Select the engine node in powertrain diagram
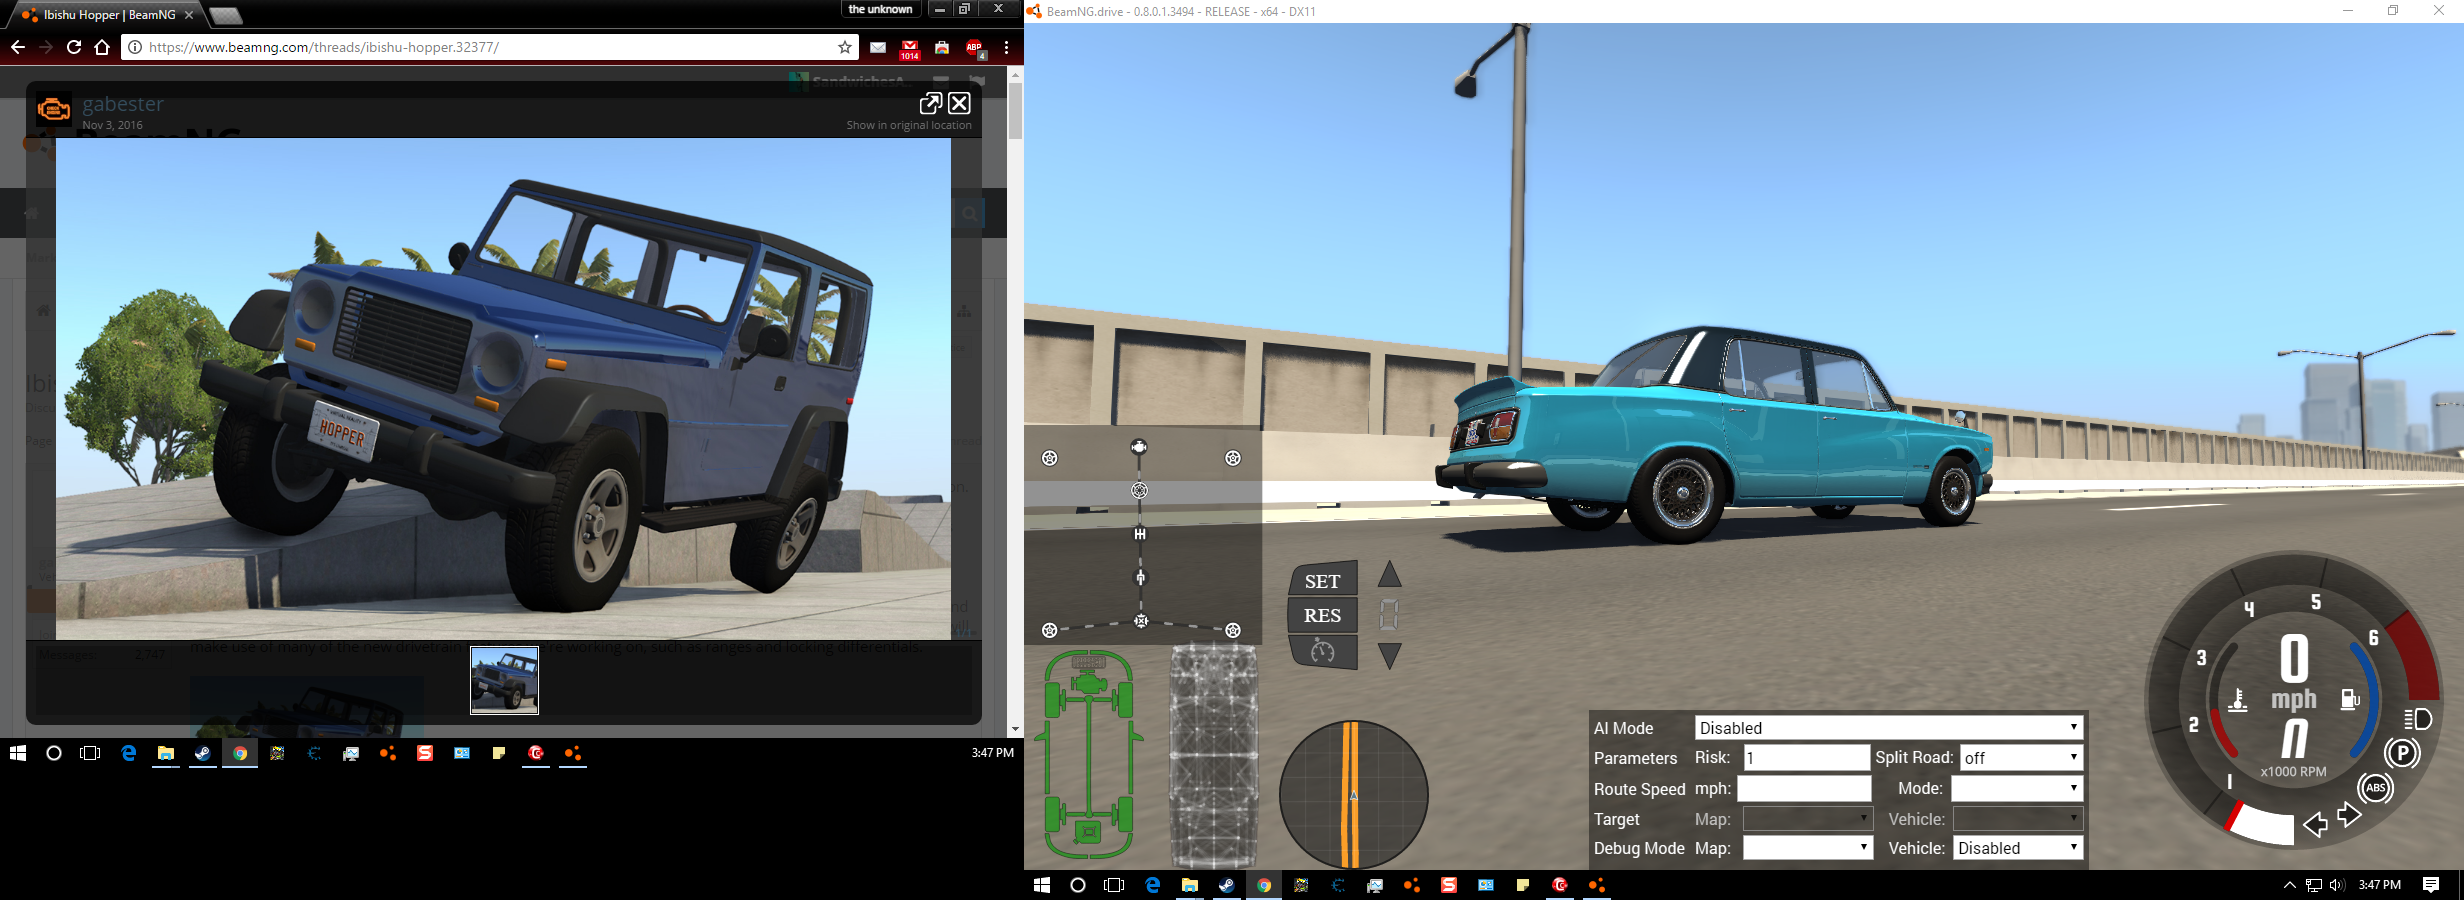The width and height of the screenshot is (2464, 900). pos(1139,447)
